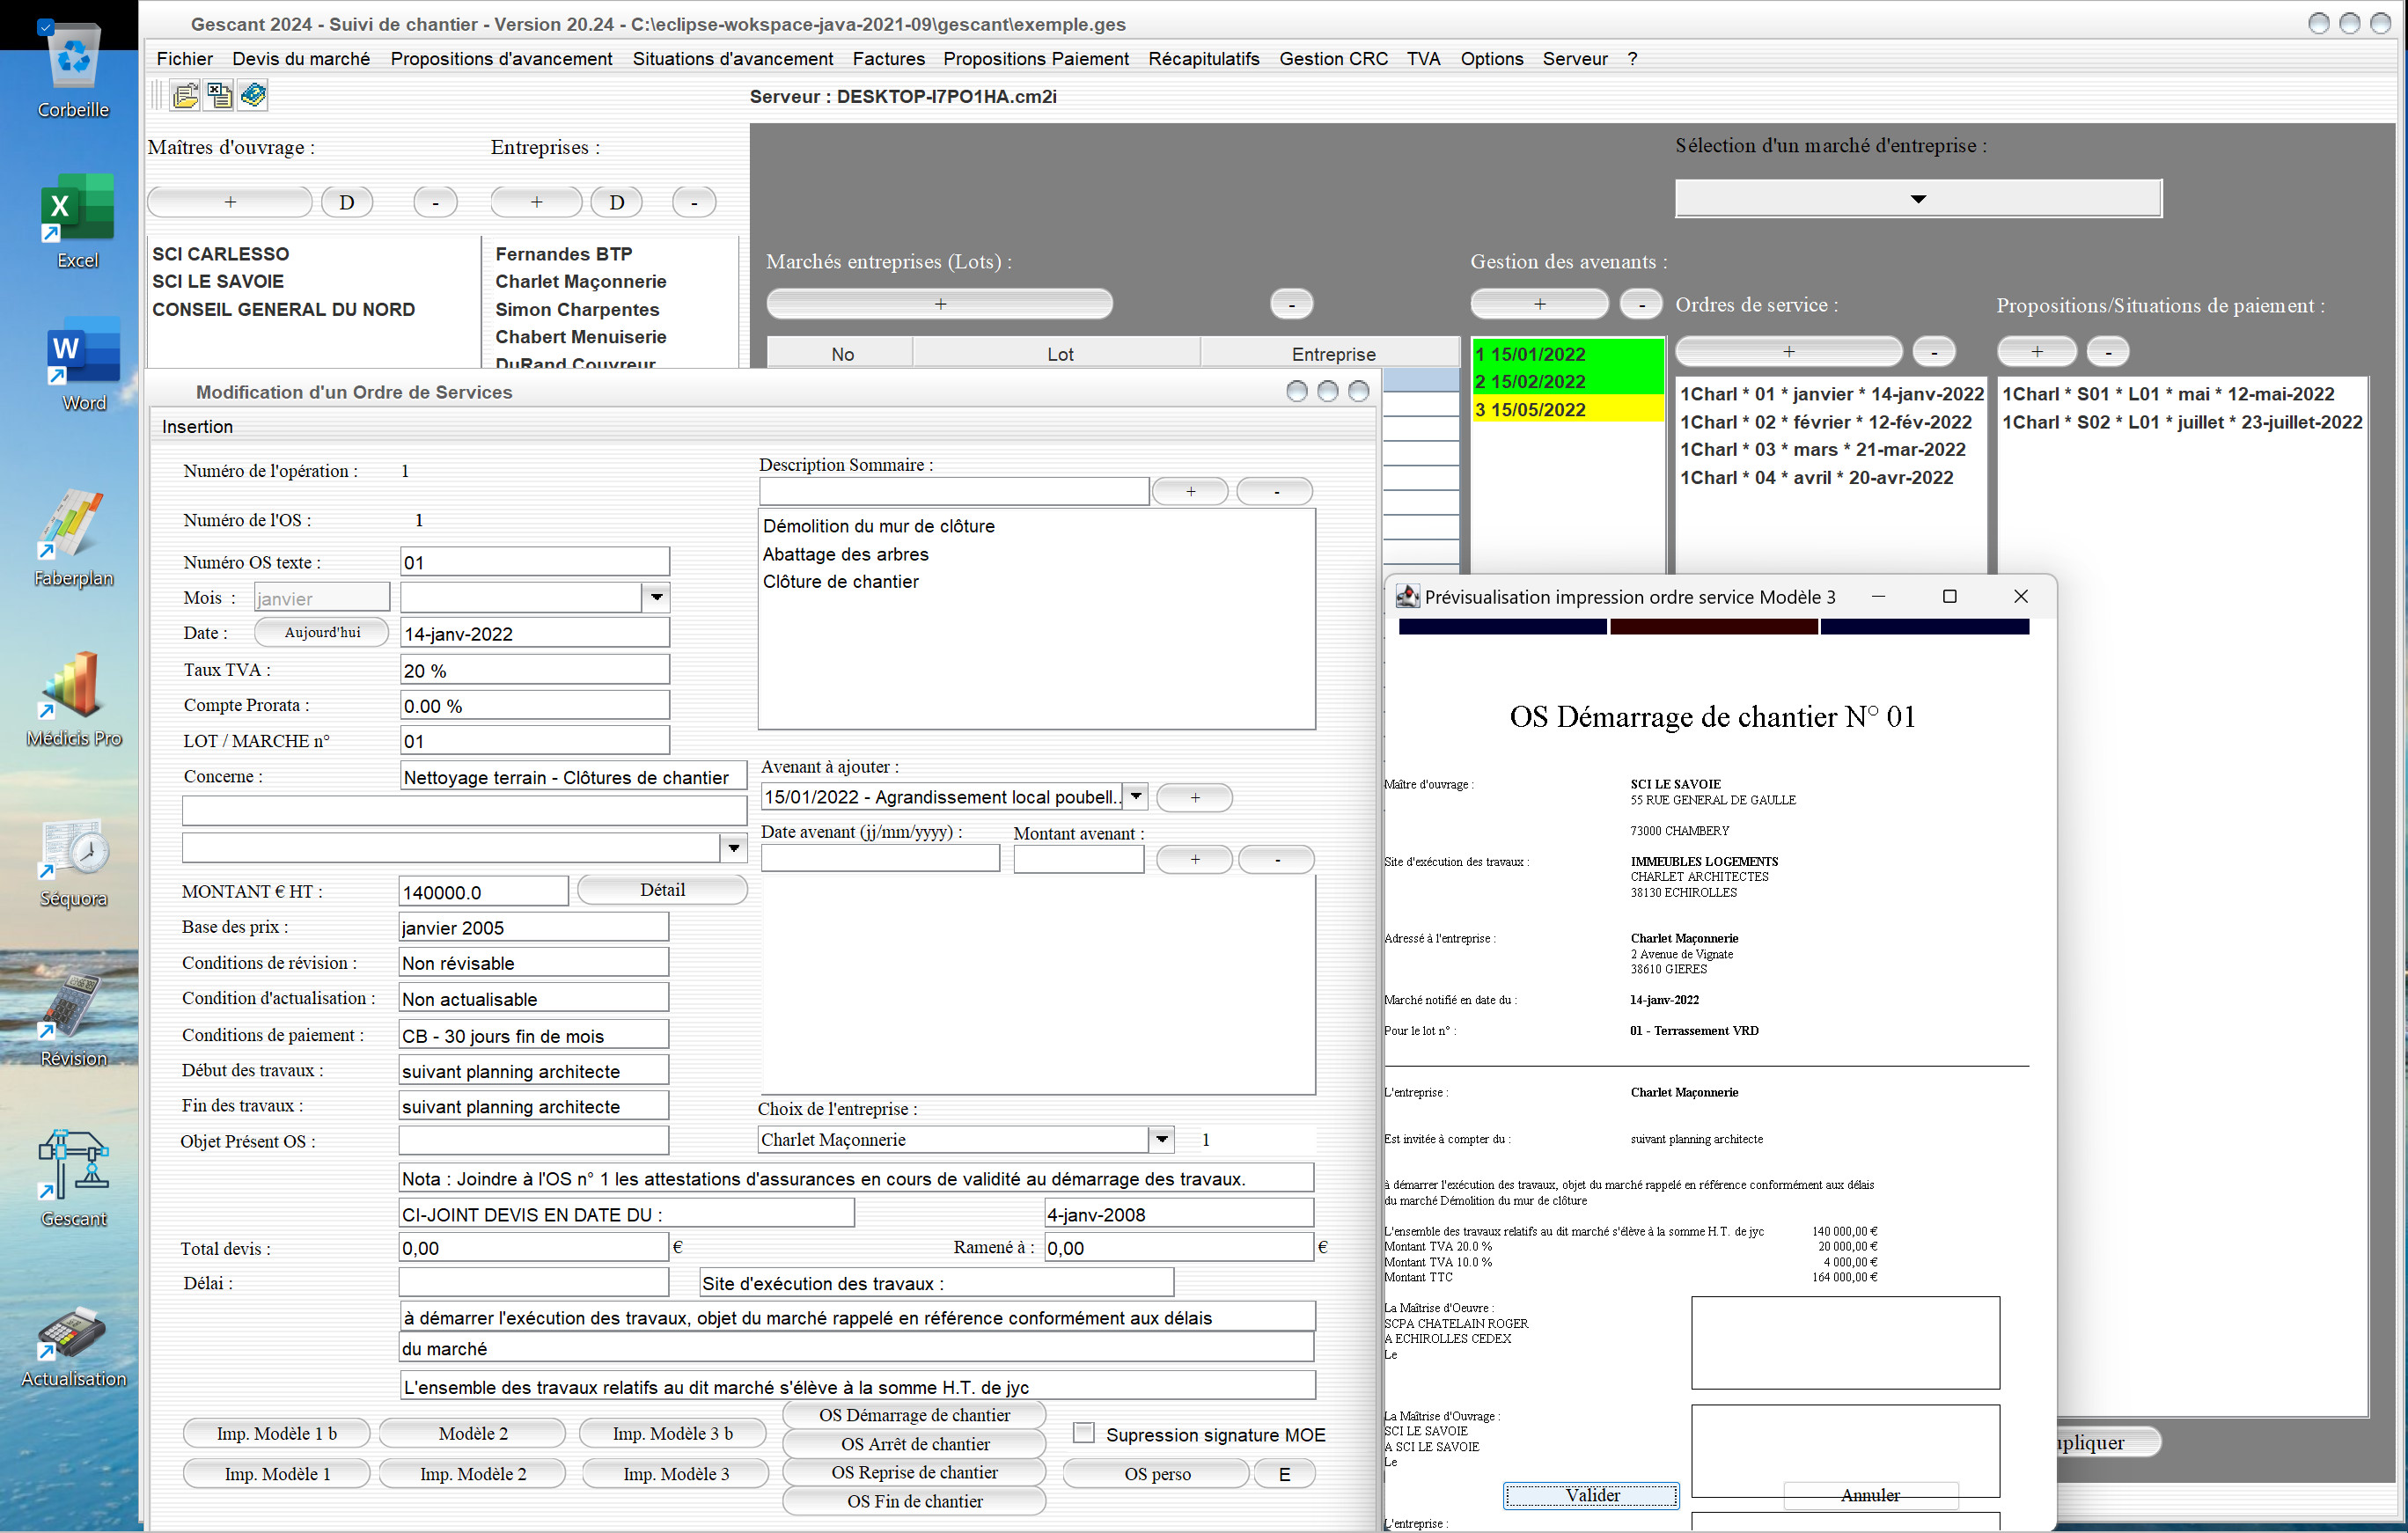Image resolution: width=2408 pixels, height=1533 pixels.
Task: Expand dropdown below the Concerne field
Action: coord(734,848)
